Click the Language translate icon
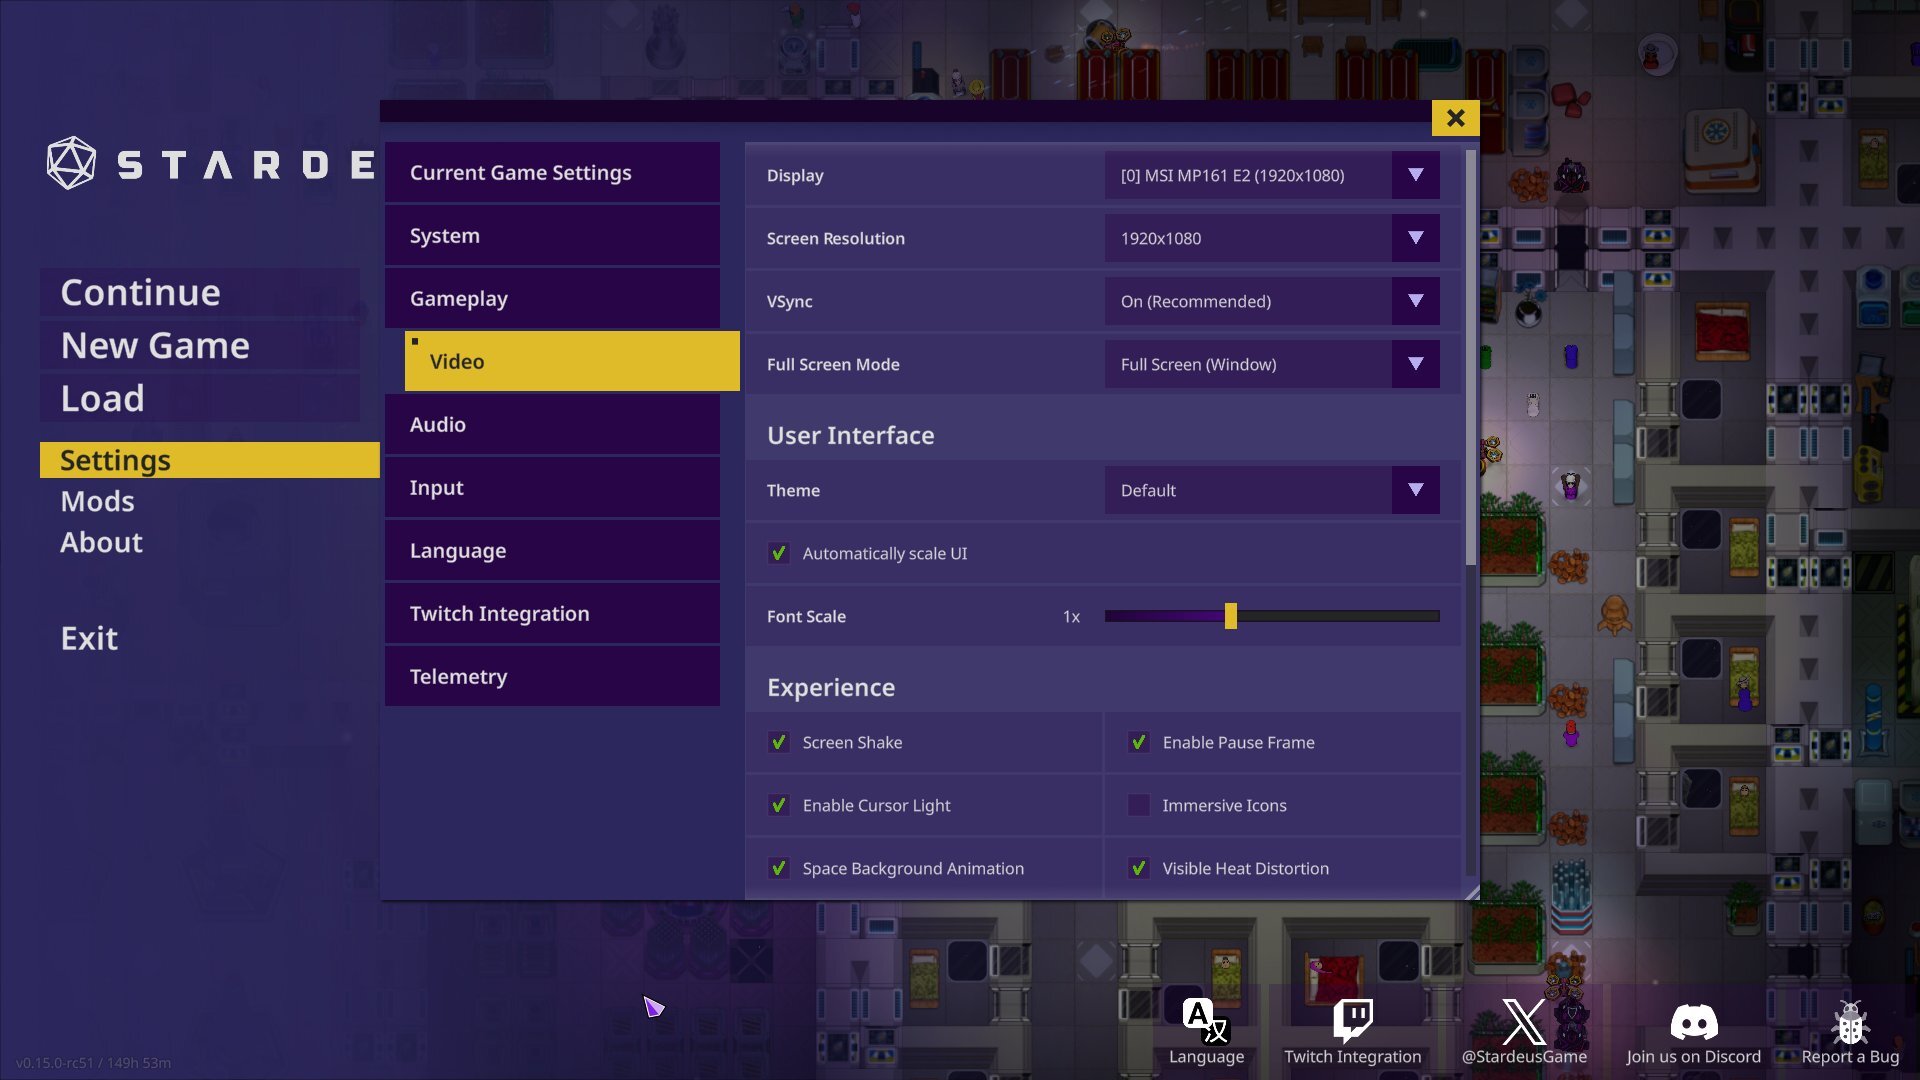The image size is (1920, 1080). [1206, 1021]
